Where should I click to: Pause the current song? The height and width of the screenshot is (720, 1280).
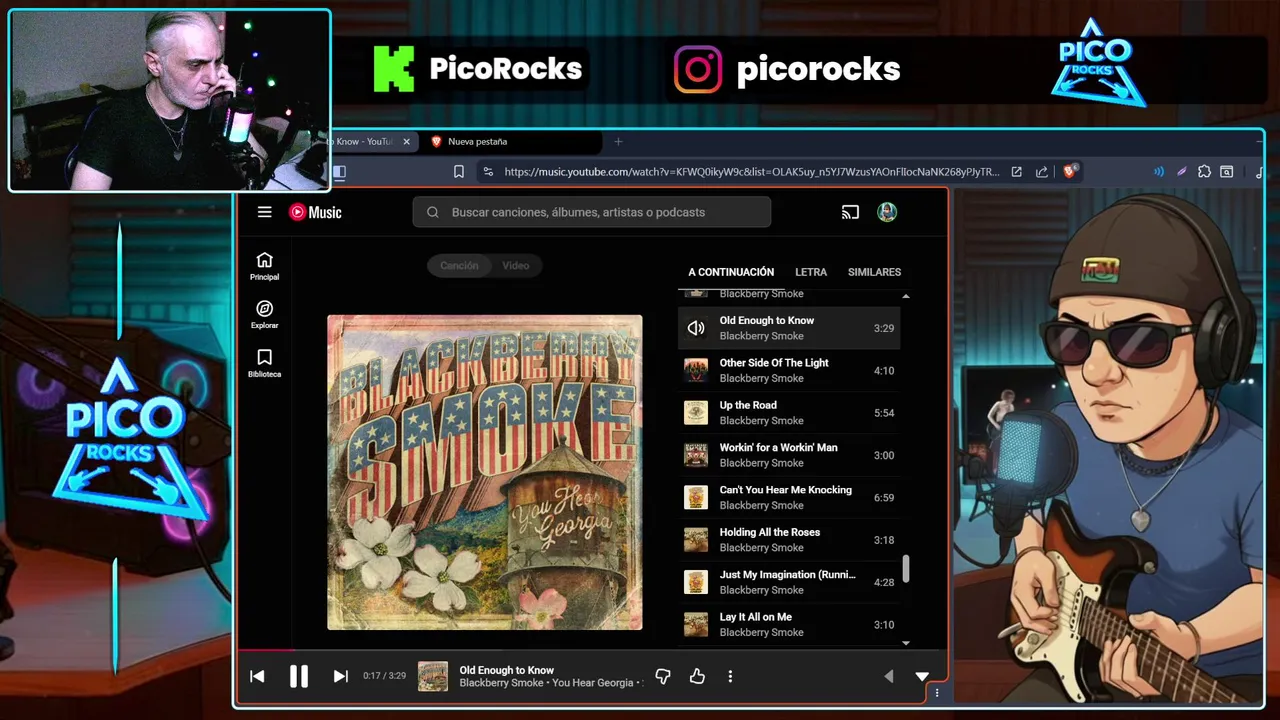click(299, 677)
